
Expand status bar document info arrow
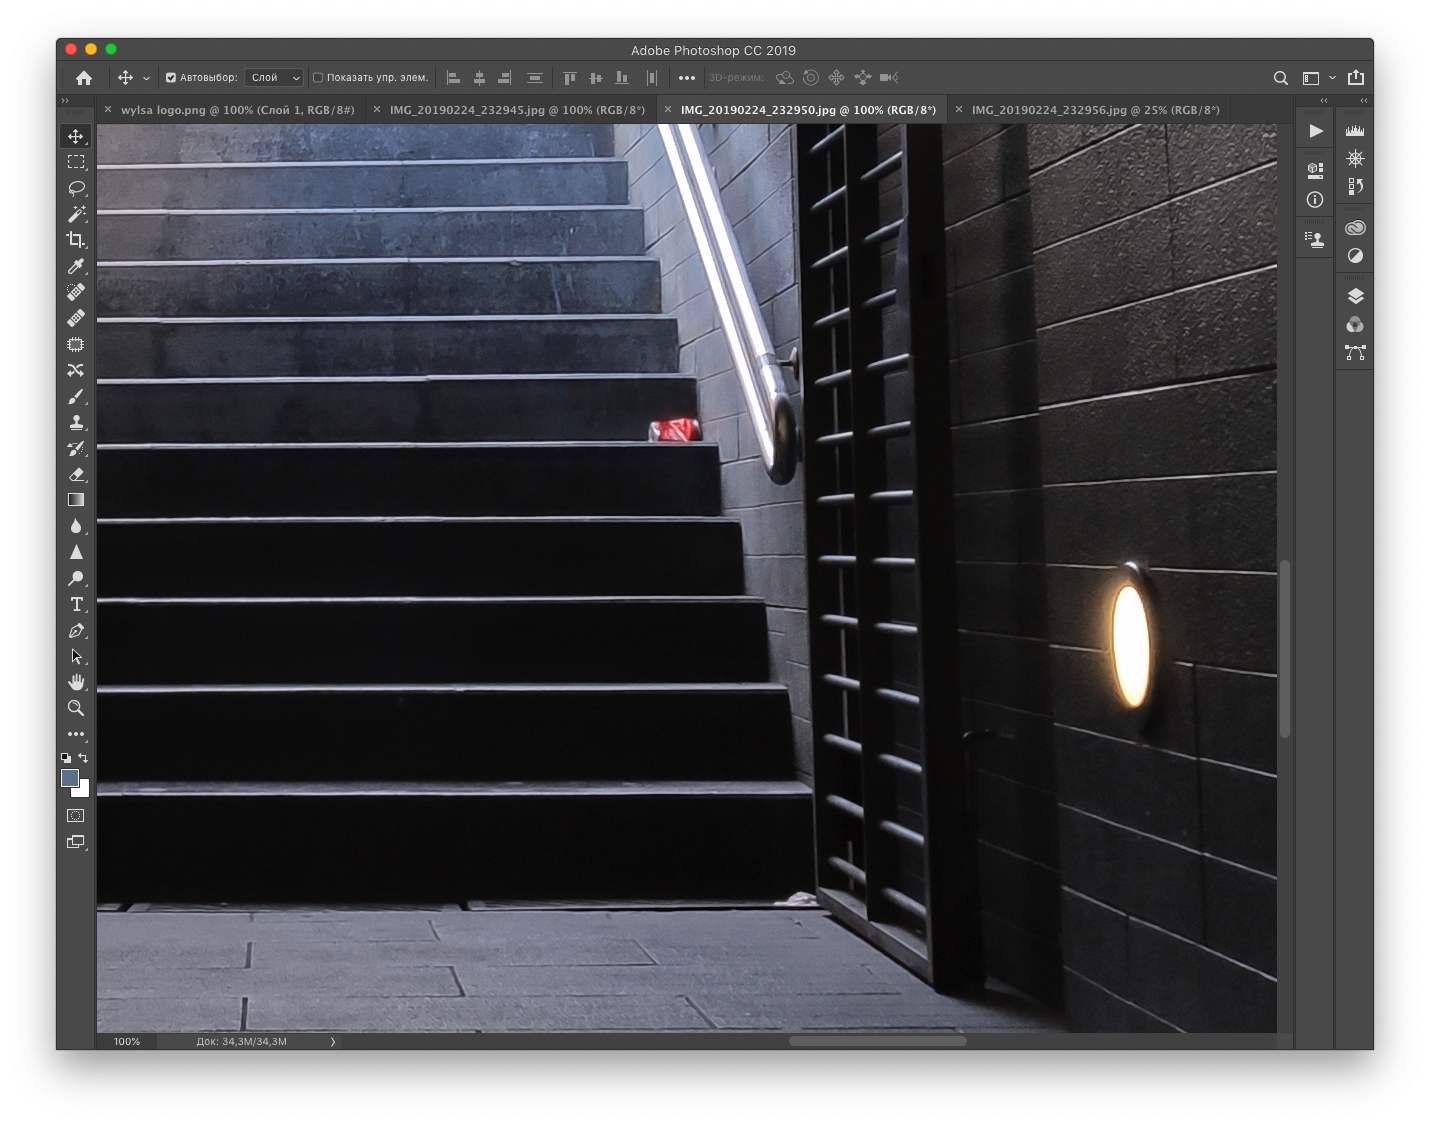click(x=333, y=1042)
